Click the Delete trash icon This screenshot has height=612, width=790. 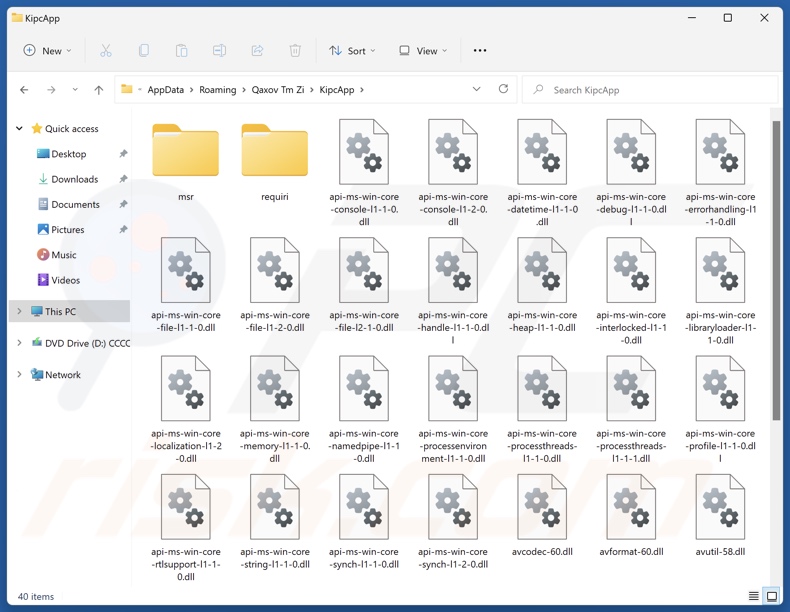[295, 51]
